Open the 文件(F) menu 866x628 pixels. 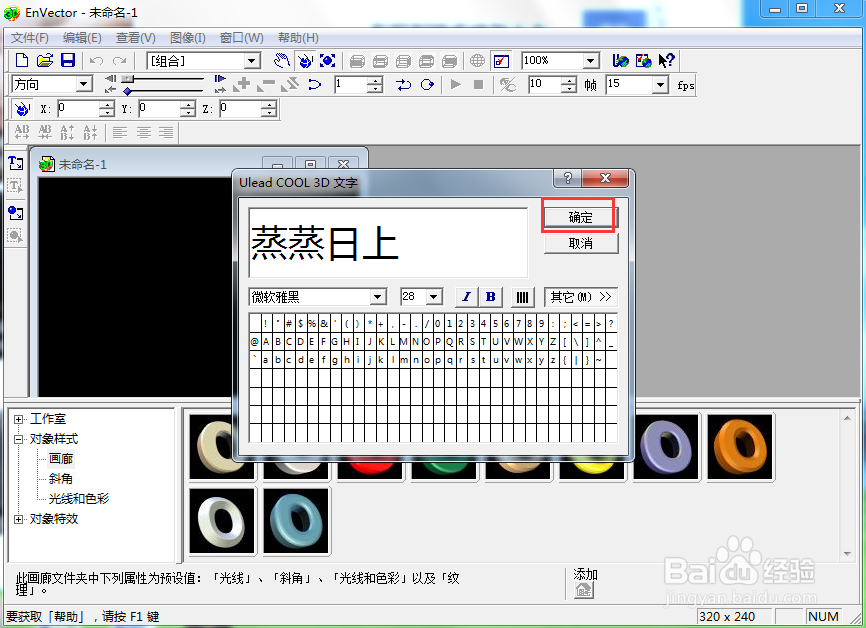[x=30, y=38]
